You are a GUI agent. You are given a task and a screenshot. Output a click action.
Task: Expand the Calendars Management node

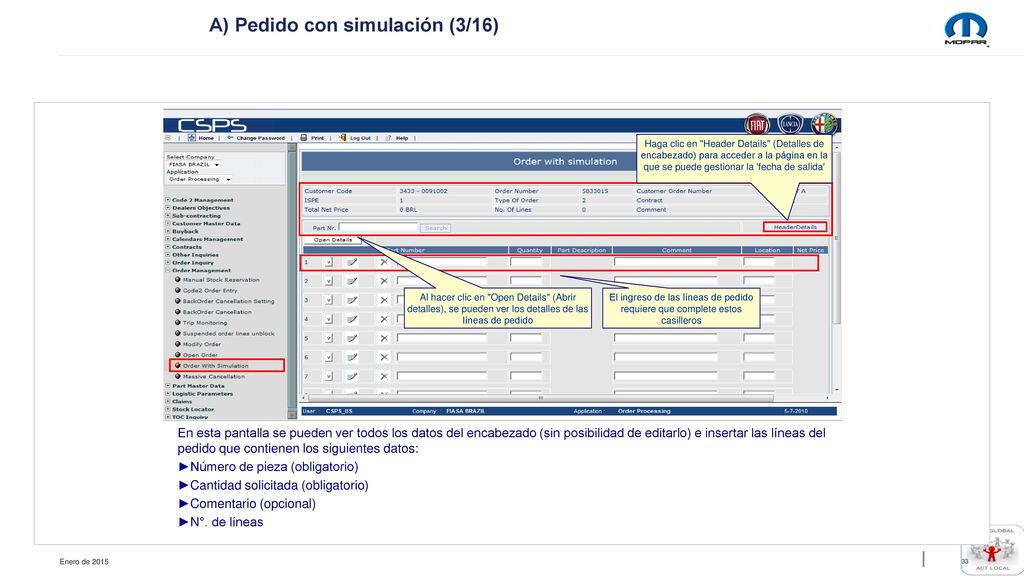click(x=168, y=239)
